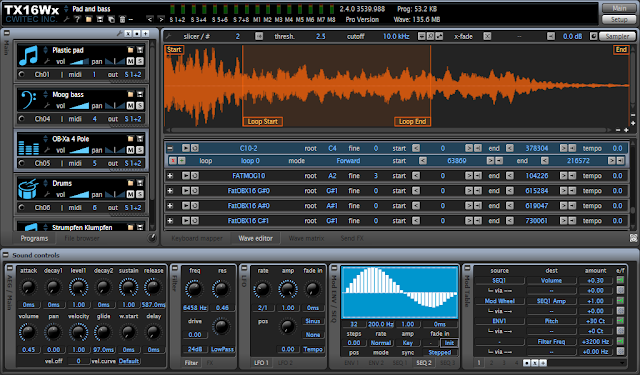Screen dimensions: 640x375
Task: Select the SEQ 1 tab
Action: click(400, 363)
